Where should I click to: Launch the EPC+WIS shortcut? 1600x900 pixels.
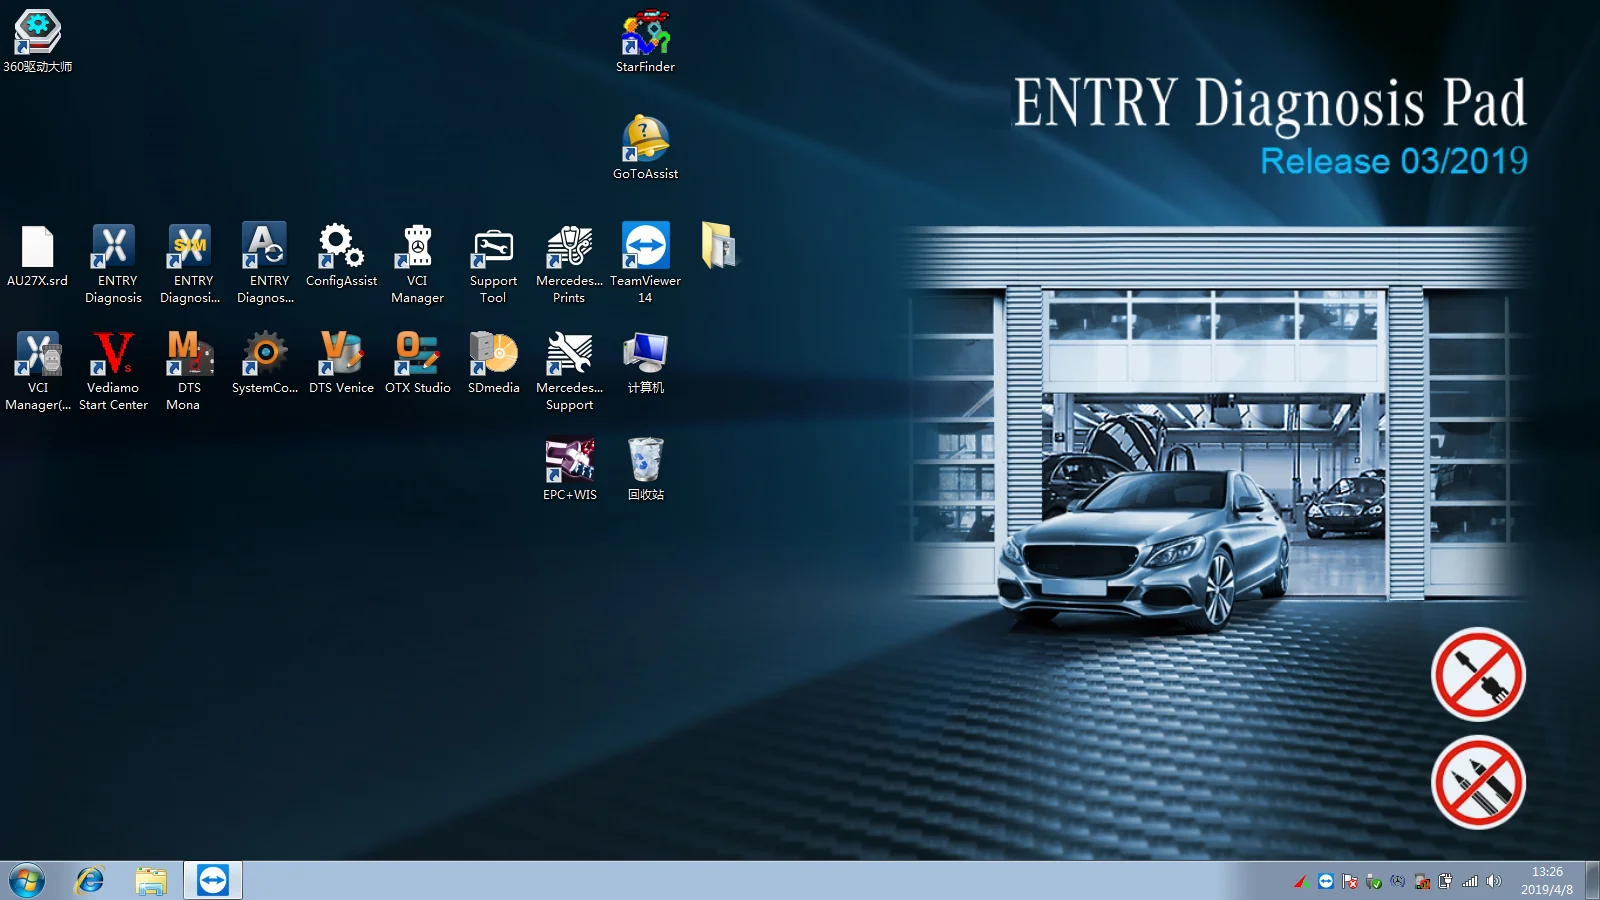pyautogui.click(x=569, y=470)
